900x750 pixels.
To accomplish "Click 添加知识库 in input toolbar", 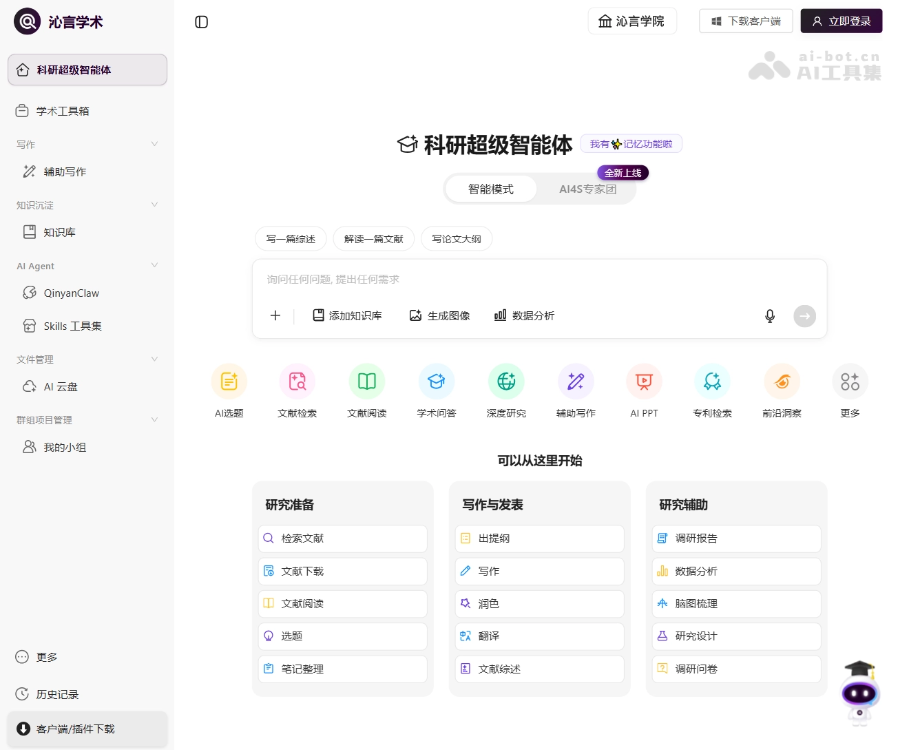I will [347, 316].
